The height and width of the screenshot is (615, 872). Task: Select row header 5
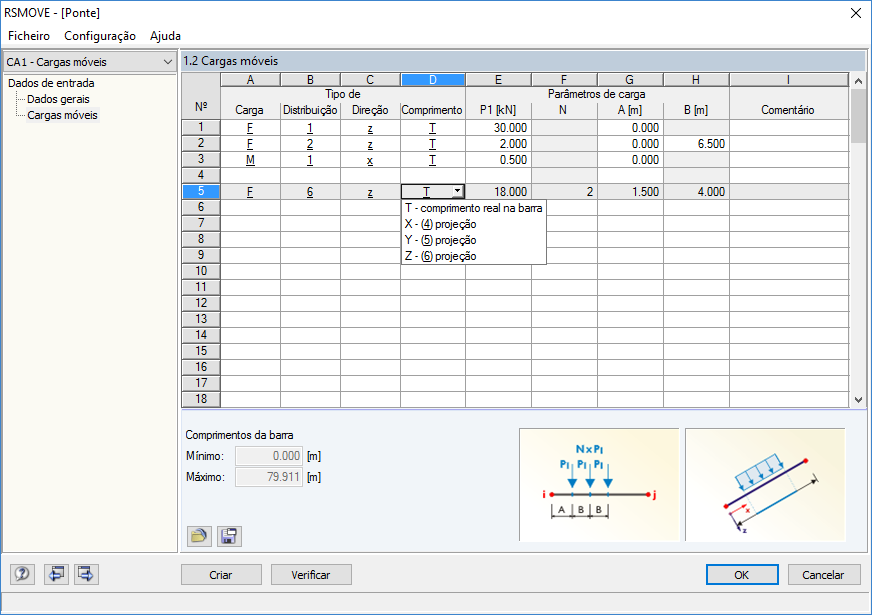click(x=201, y=191)
